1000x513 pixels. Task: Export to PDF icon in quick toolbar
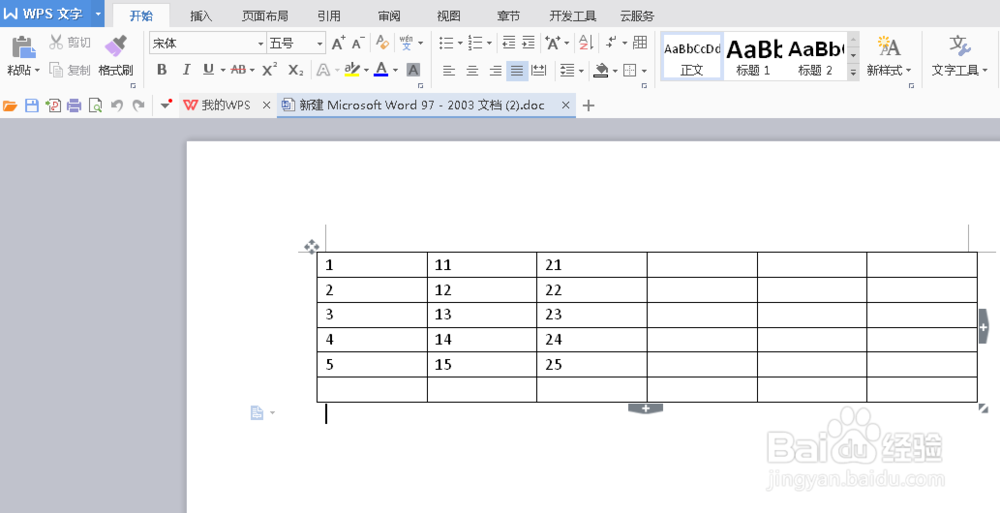tap(53, 106)
